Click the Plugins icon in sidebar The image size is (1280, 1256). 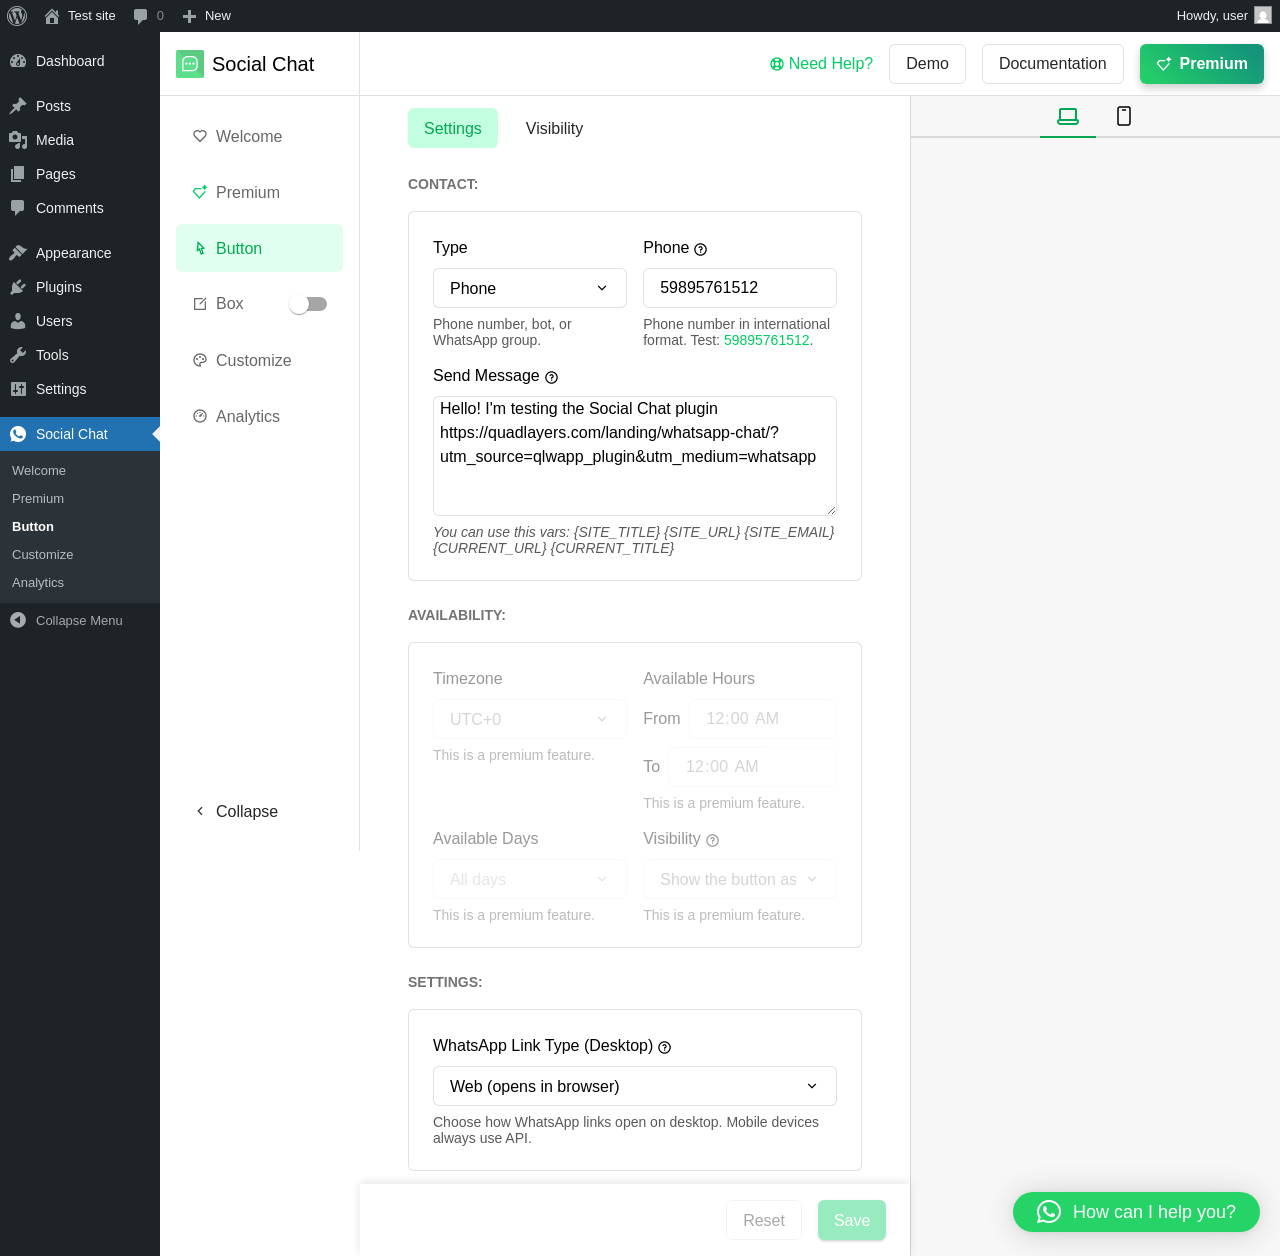18,287
